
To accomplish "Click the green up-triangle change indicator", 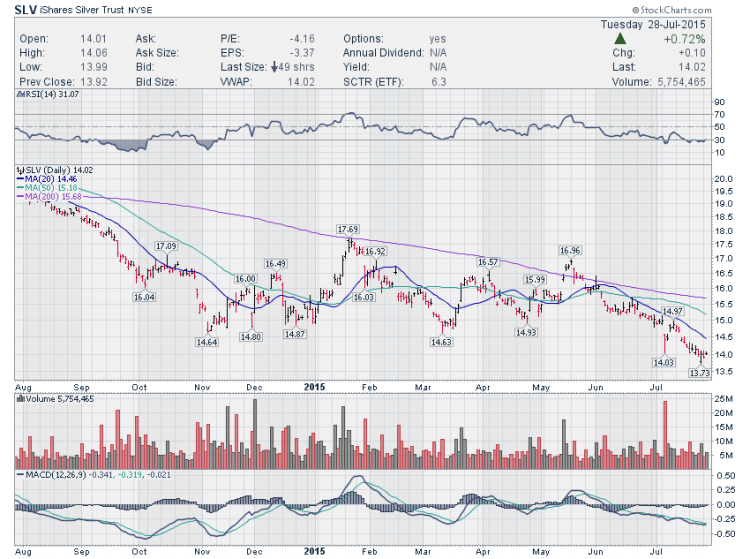I will coord(620,38).
